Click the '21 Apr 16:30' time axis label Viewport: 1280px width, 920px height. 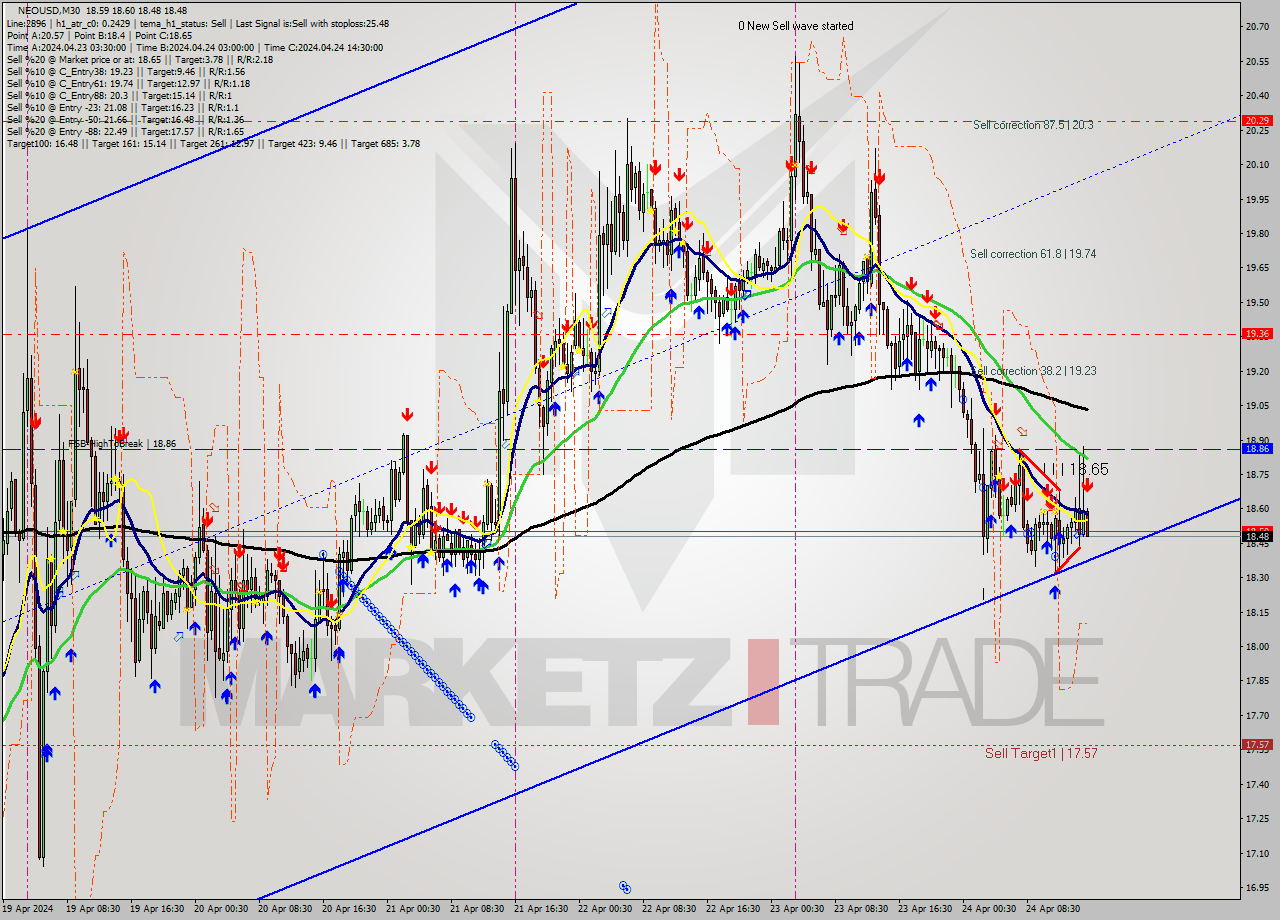click(539, 909)
